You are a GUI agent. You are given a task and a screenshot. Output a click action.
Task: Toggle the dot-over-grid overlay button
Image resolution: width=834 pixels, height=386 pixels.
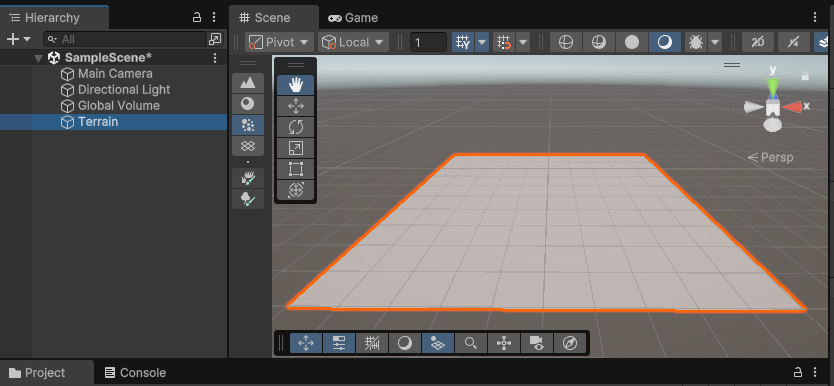pos(438,343)
